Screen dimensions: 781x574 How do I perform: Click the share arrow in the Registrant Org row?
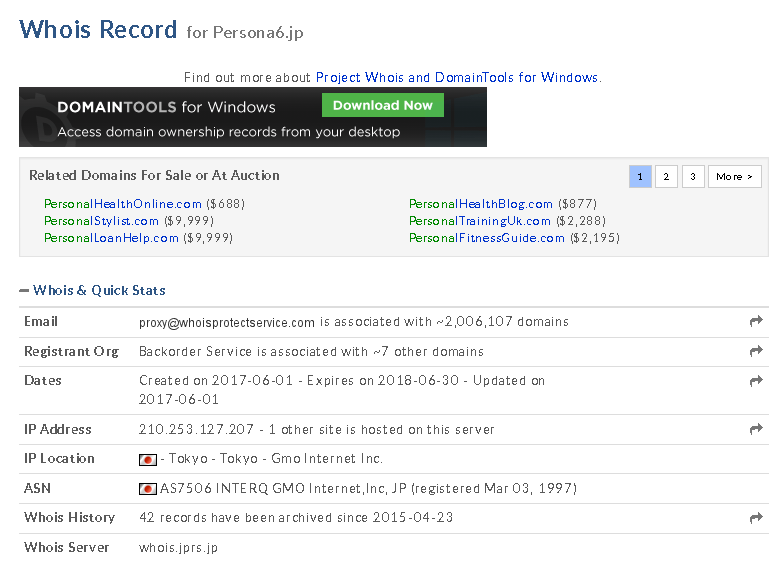point(756,351)
